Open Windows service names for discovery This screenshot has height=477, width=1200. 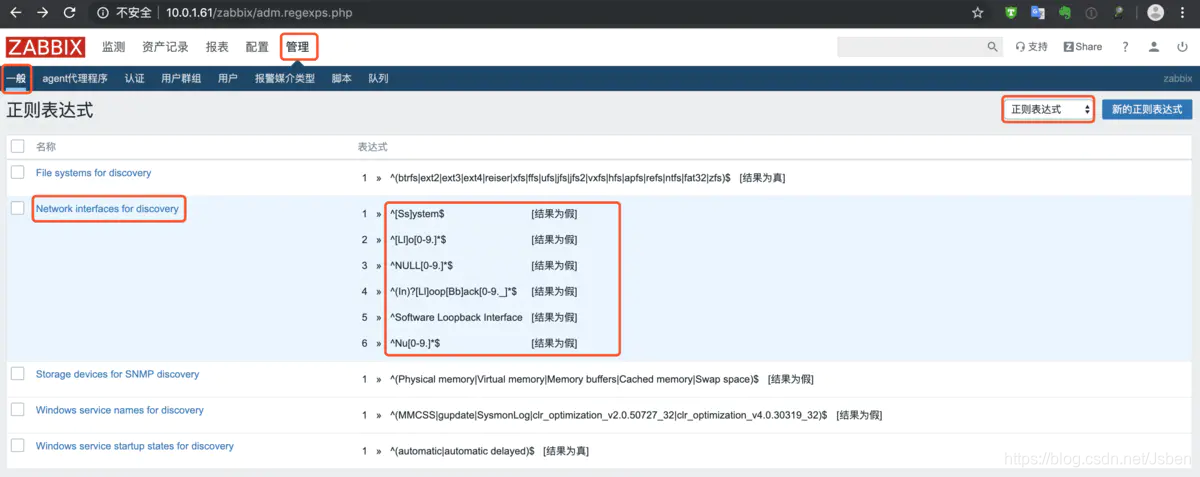[120, 410]
